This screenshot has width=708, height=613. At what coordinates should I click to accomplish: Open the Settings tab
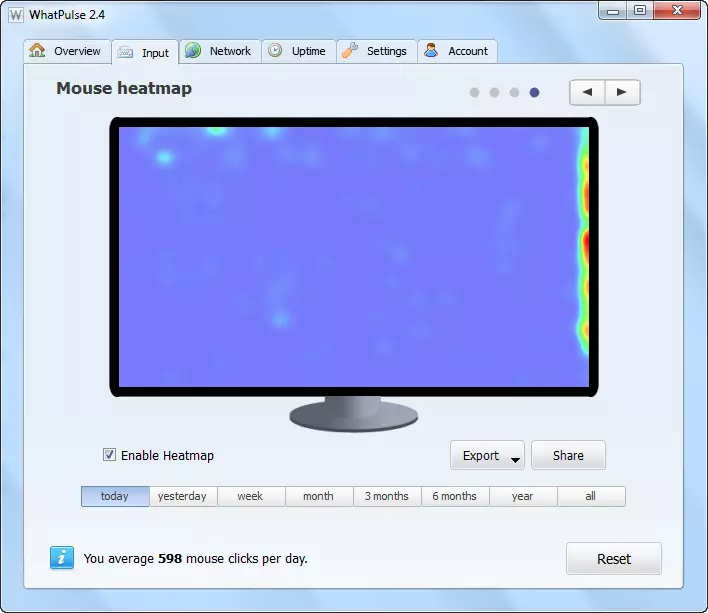pos(377,51)
